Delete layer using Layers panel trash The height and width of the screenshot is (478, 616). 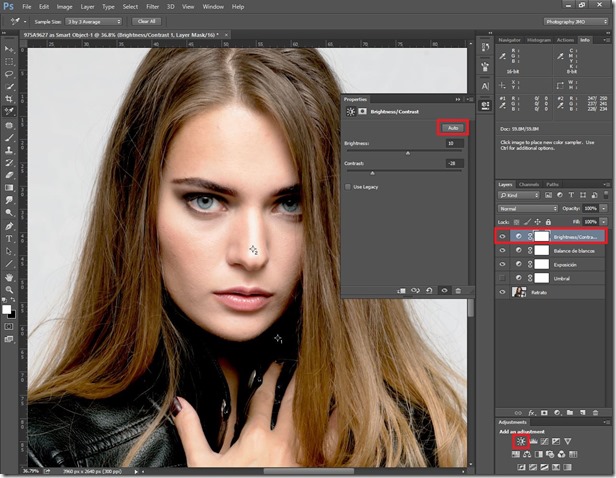pos(595,413)
